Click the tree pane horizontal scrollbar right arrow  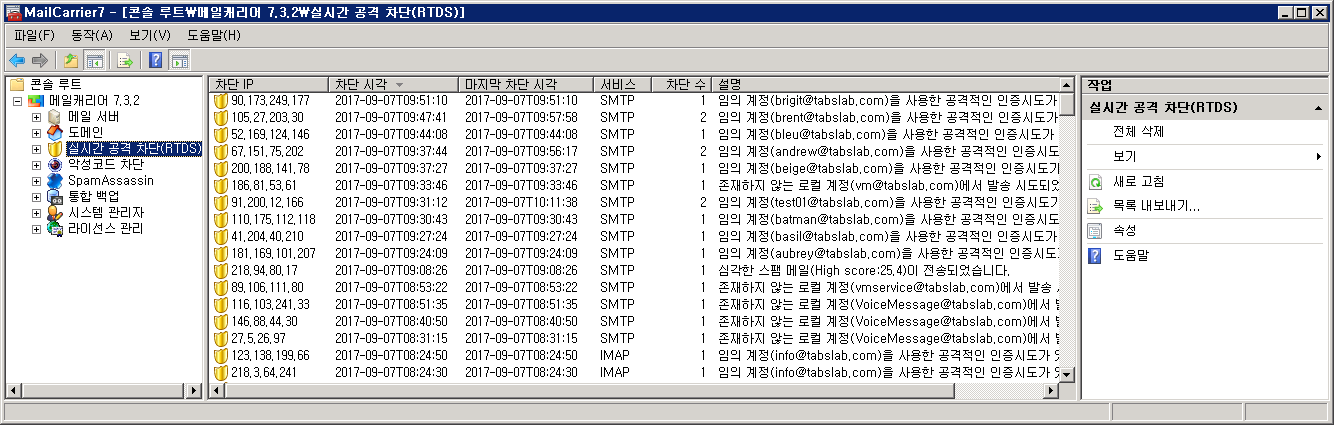194,391
